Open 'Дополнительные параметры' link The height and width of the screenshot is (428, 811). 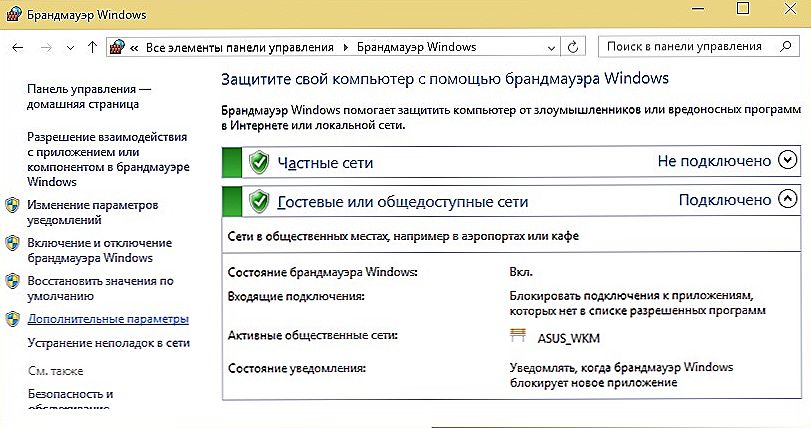tap(108, 319)
